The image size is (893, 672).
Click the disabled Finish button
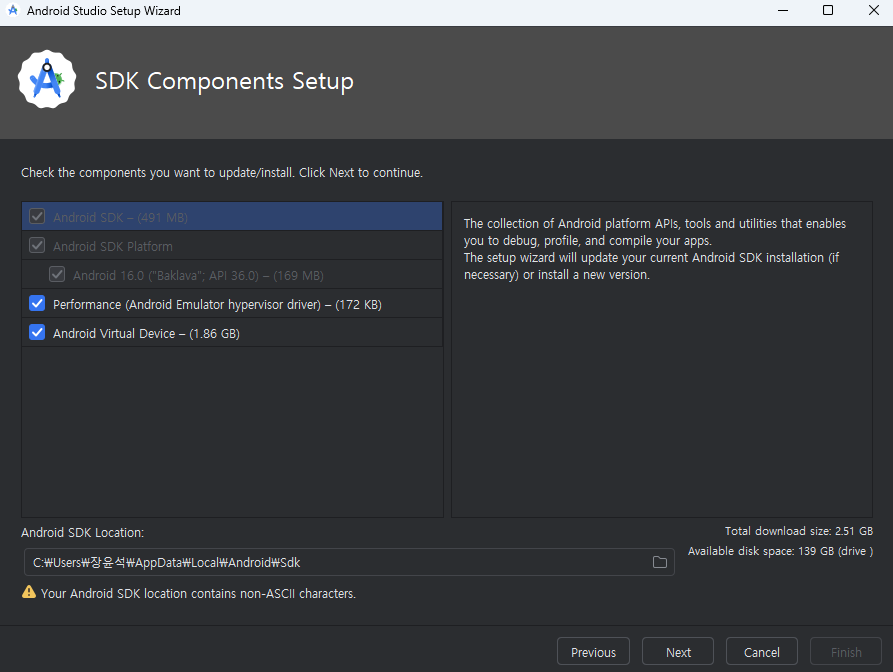pyautogui.click(x=846, y=651)
